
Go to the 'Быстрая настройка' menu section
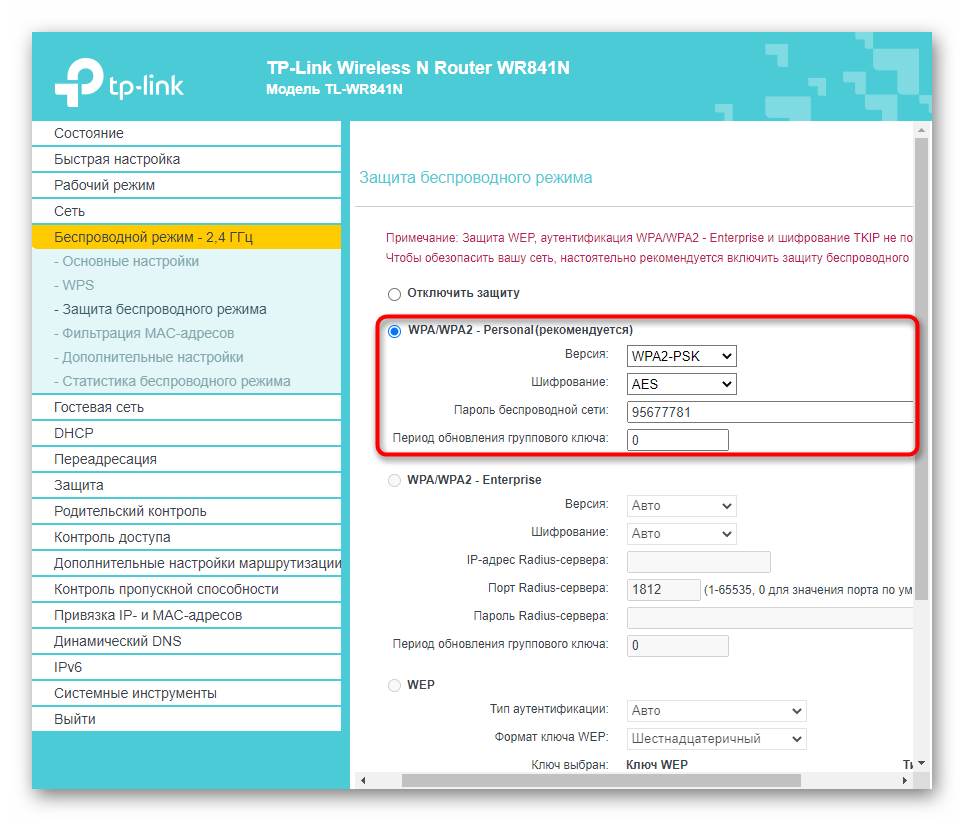point(117,159)
